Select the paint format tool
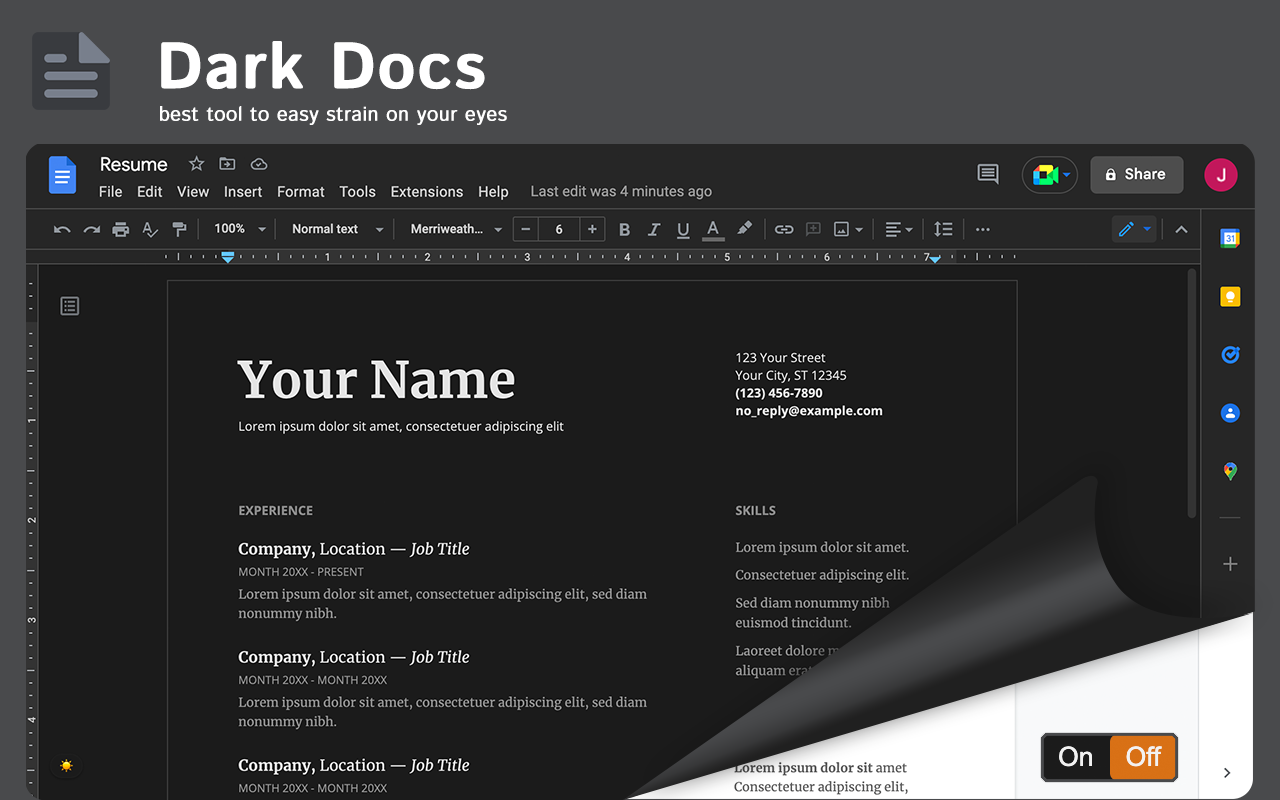The height and width of the screenshot is (800, 1280). tap(179, 229)
